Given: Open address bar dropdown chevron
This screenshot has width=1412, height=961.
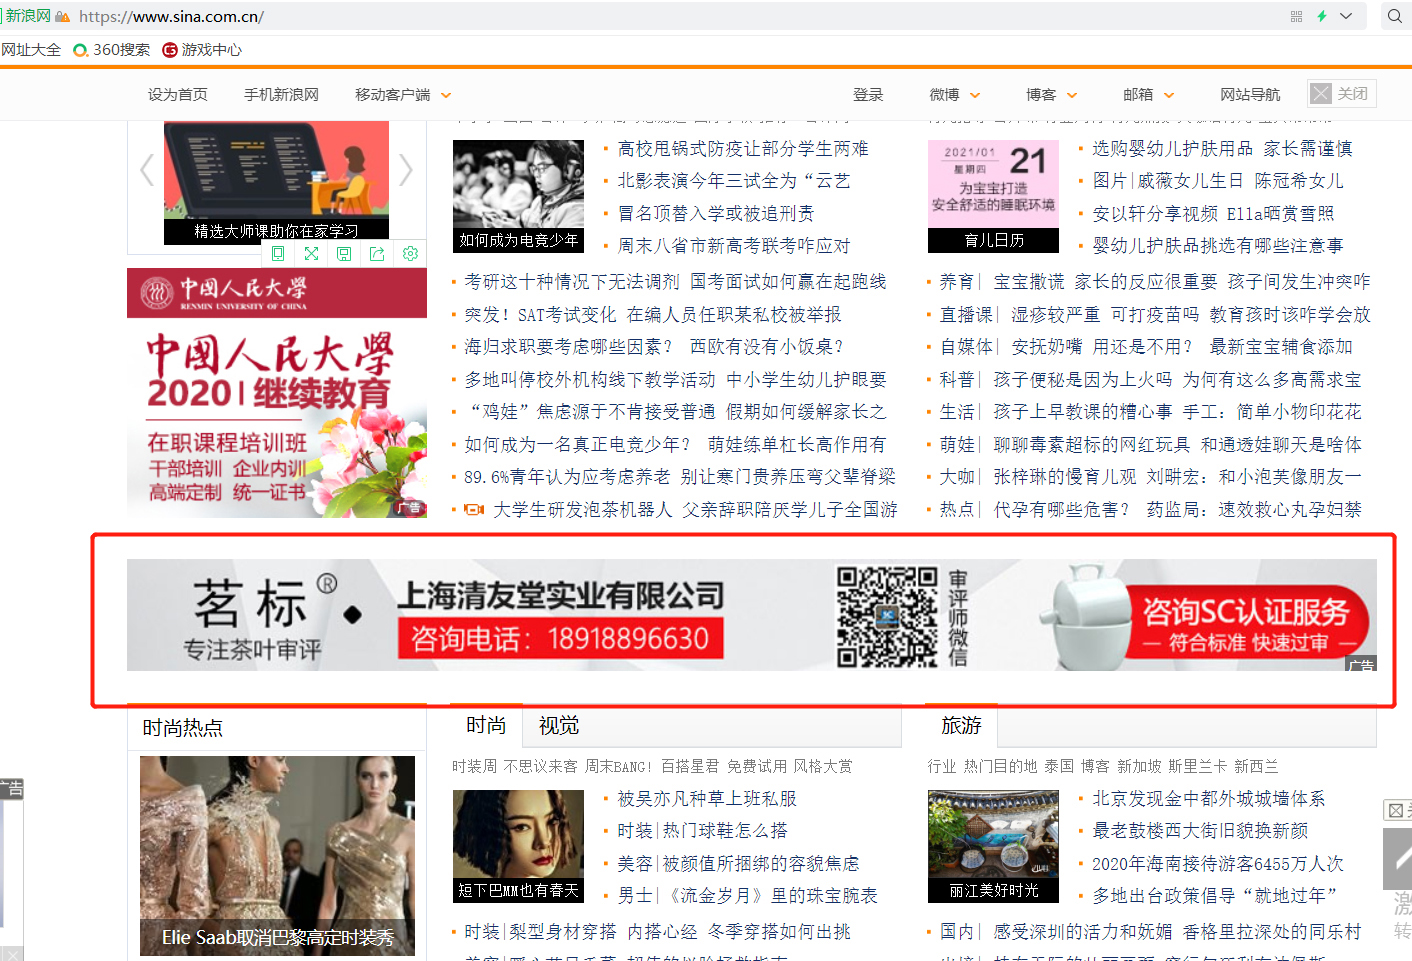Looking at the screenshot, I should [1346, 16].
